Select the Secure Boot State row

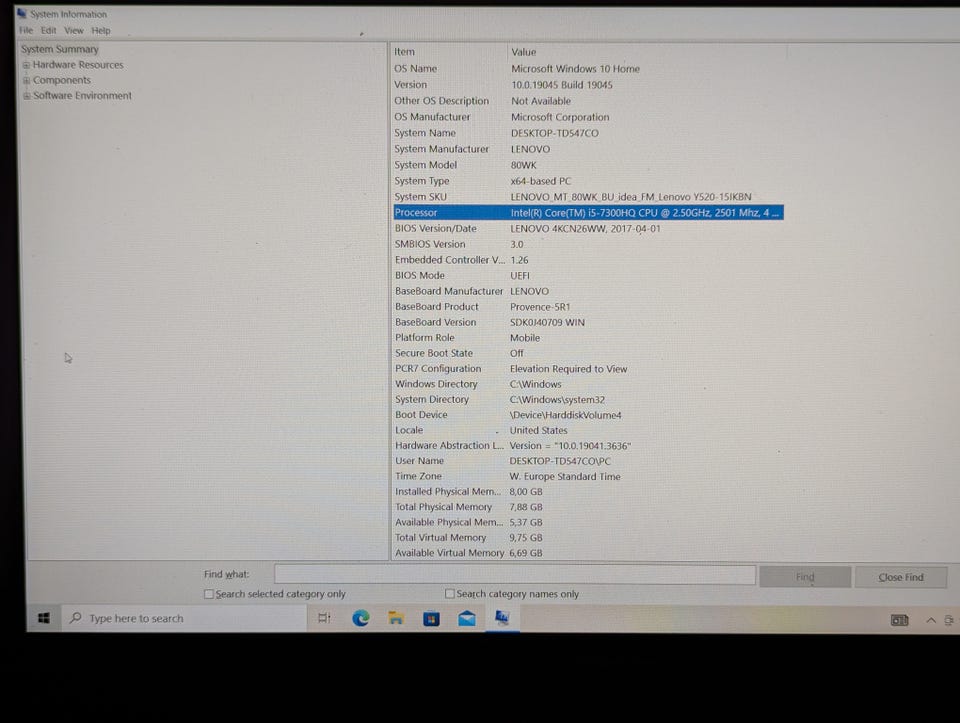click(588, 353)
